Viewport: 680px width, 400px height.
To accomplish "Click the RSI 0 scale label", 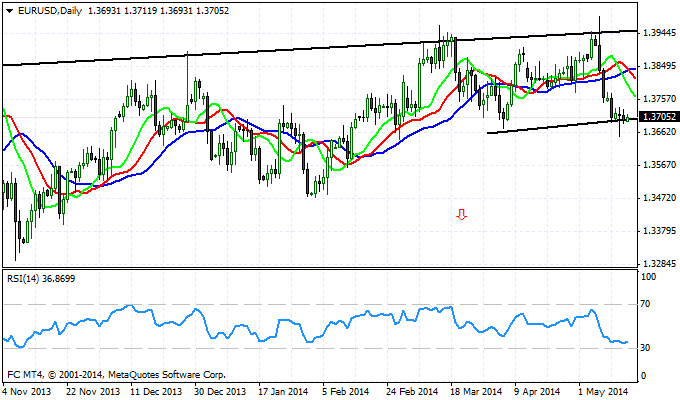I will point(643,376).
